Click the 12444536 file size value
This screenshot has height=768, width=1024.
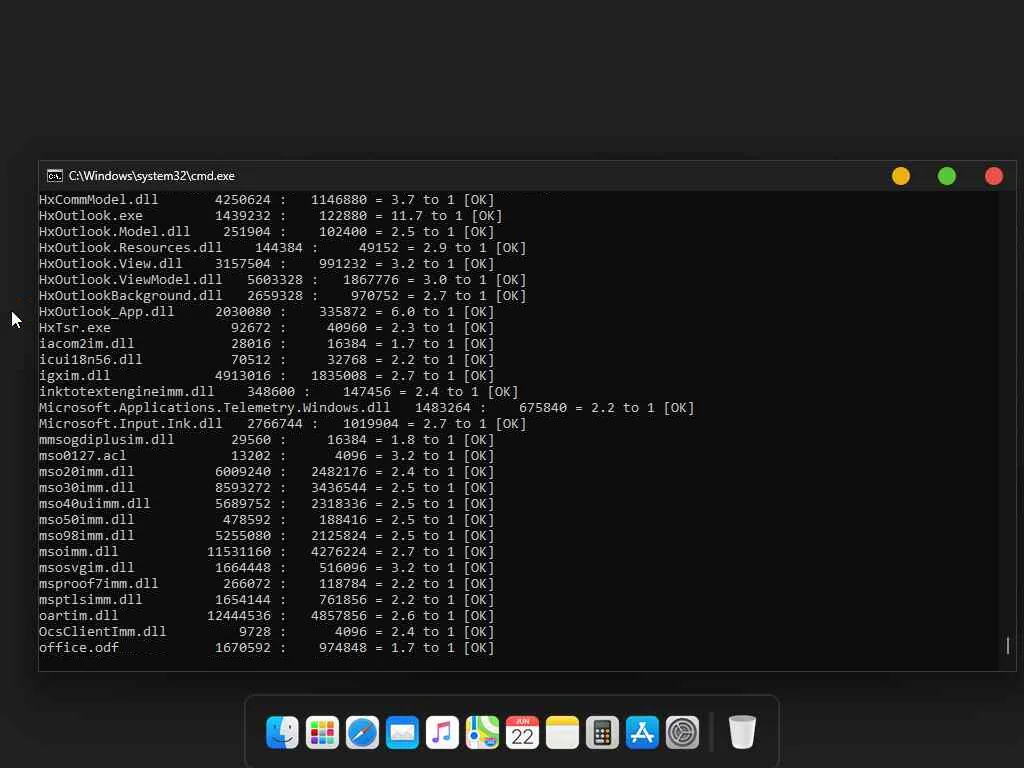[x=239, y=616]
